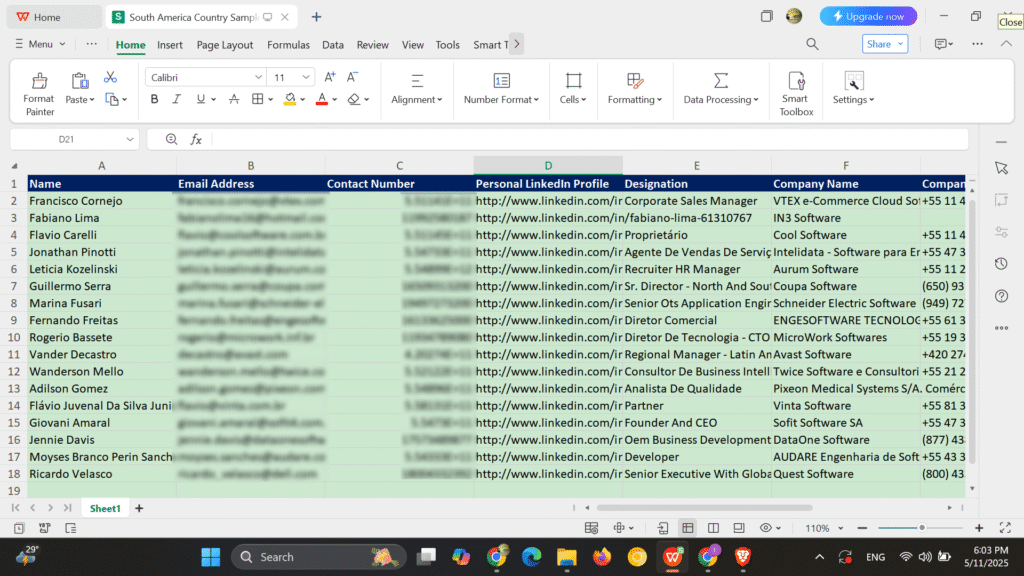Toggle eye protection view icon in status bar

click(x=766, y=528)
